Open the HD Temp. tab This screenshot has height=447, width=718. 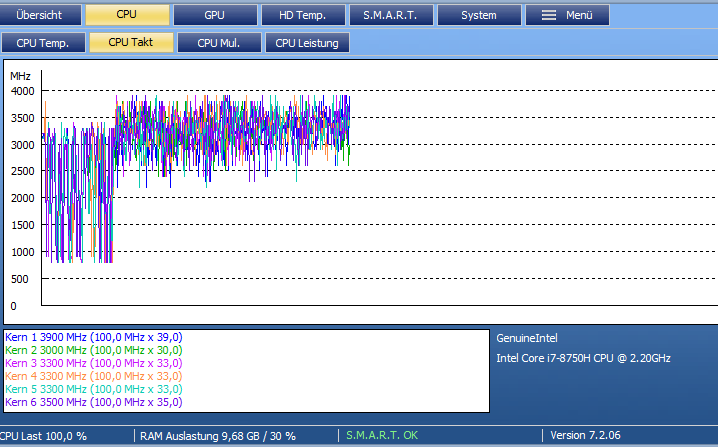click(x=303, y=15)
